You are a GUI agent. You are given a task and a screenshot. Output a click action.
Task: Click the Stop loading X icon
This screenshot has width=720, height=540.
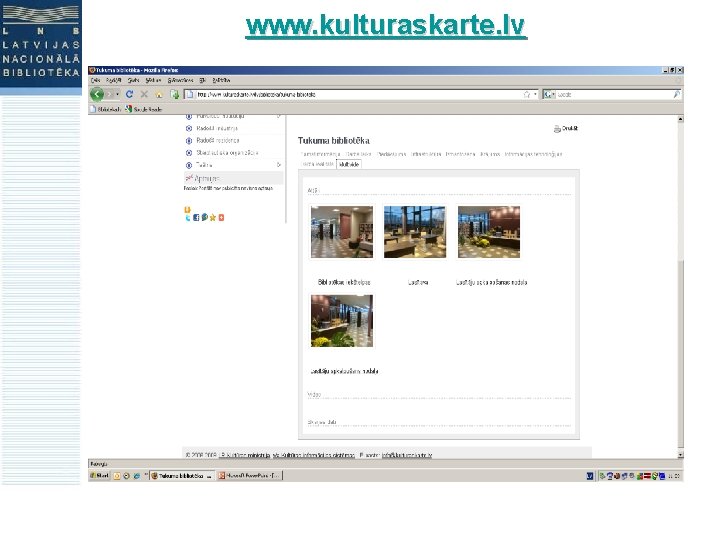(144, 94)
